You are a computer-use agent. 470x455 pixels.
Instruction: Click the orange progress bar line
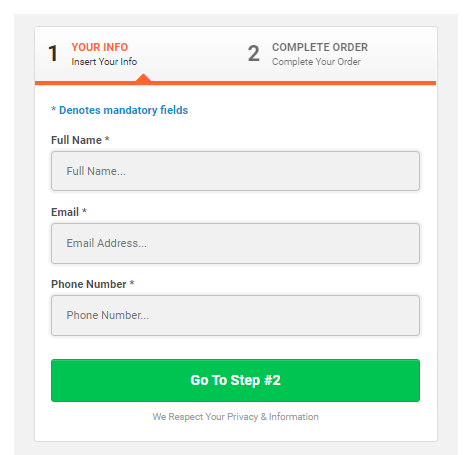tap(235, 83)
